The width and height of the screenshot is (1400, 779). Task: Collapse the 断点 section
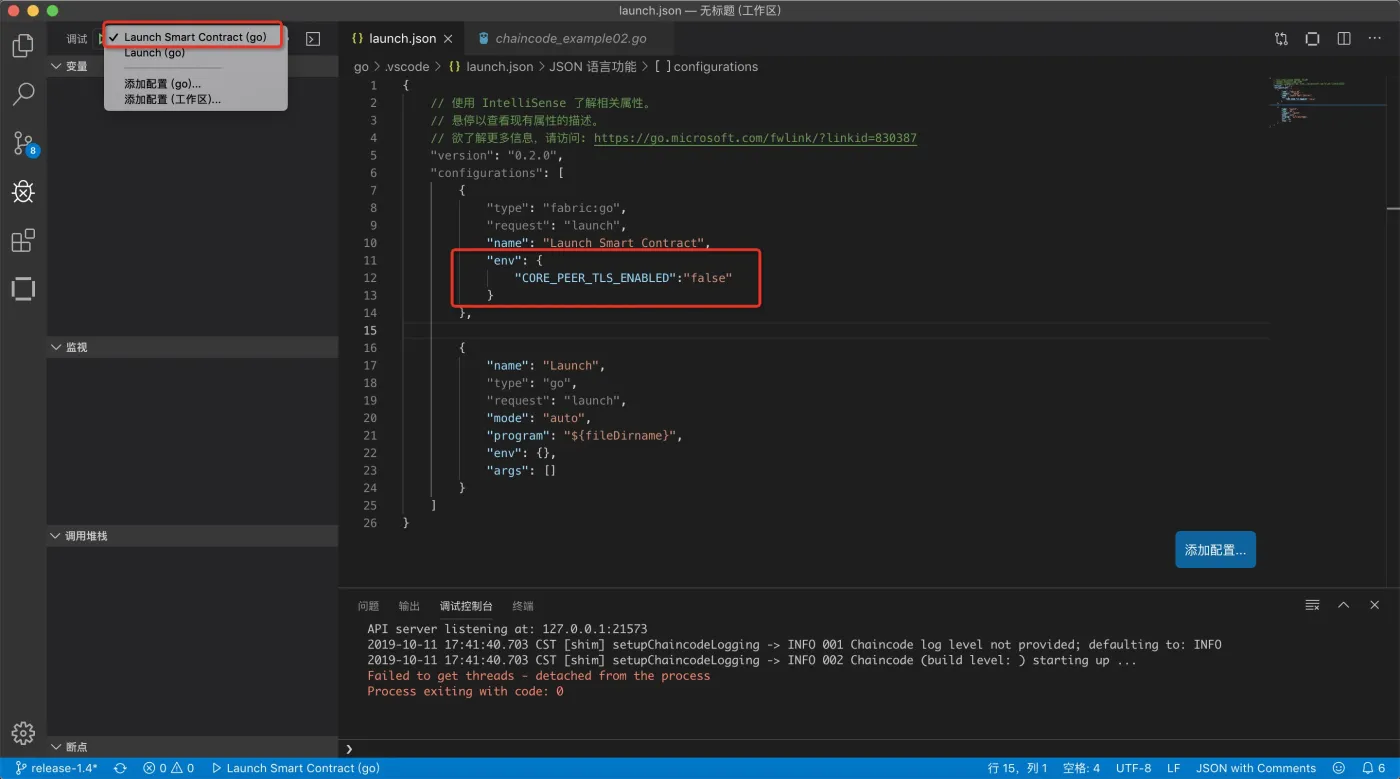coord(192,747)
